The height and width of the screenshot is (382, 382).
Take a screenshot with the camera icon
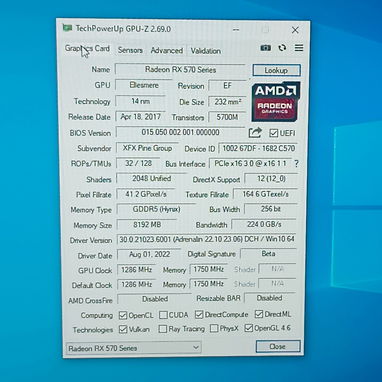(x=265, y=48)
